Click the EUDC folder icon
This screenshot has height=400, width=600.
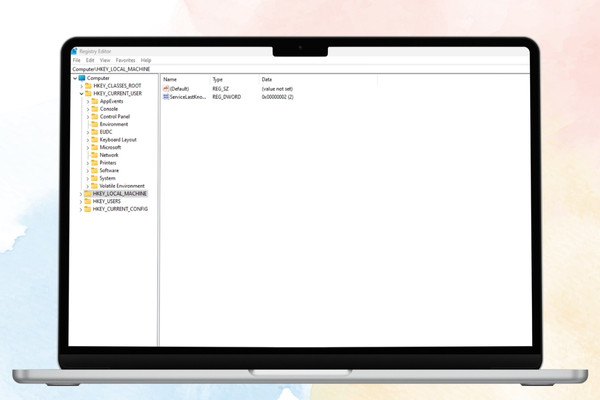(x=95, y=132)
